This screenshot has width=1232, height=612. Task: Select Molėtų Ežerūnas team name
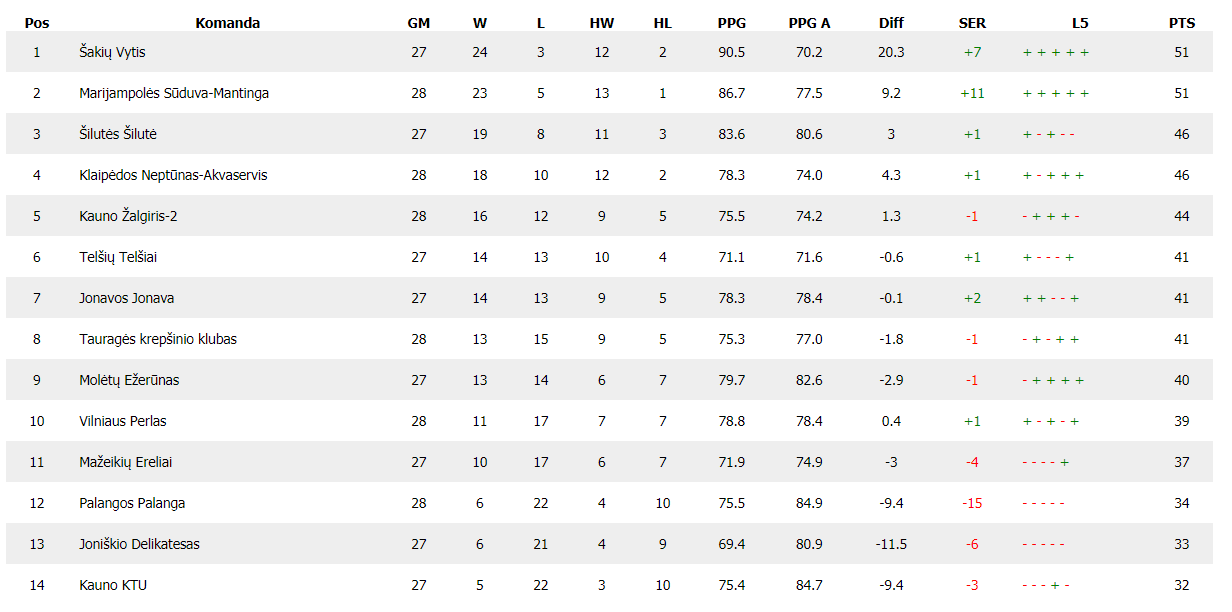129,380
